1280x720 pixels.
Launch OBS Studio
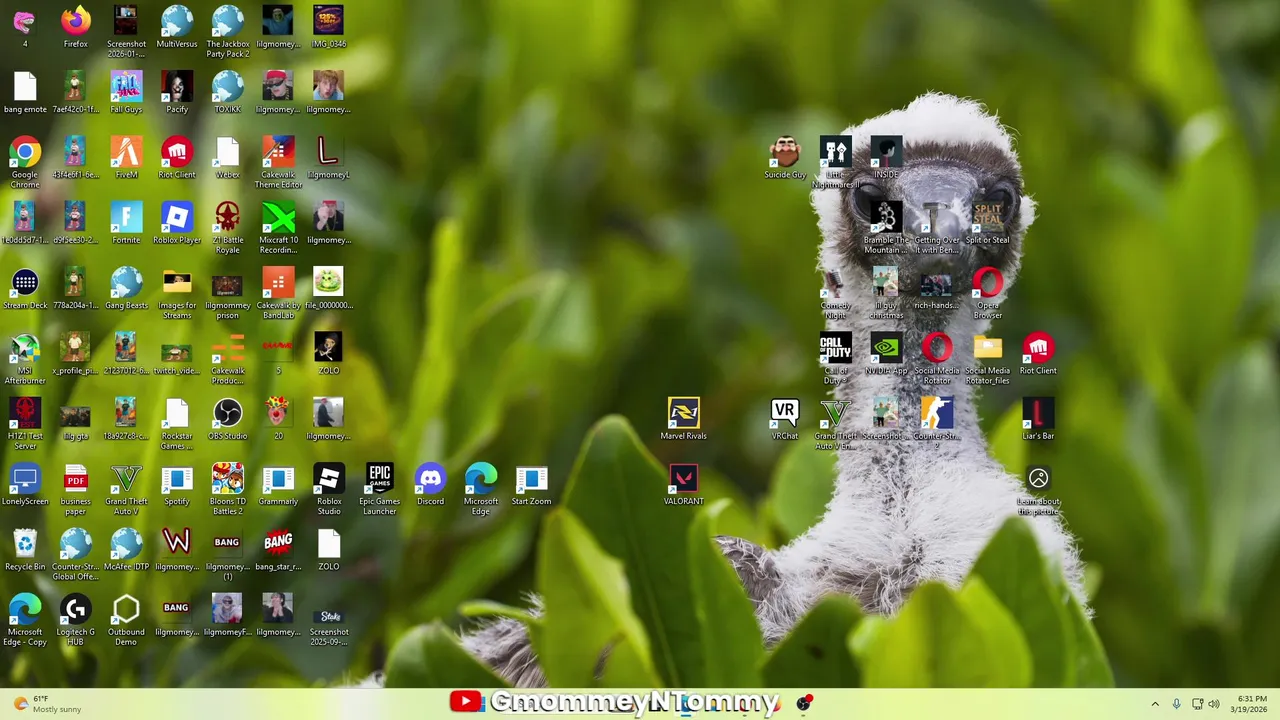click(228, 419)
